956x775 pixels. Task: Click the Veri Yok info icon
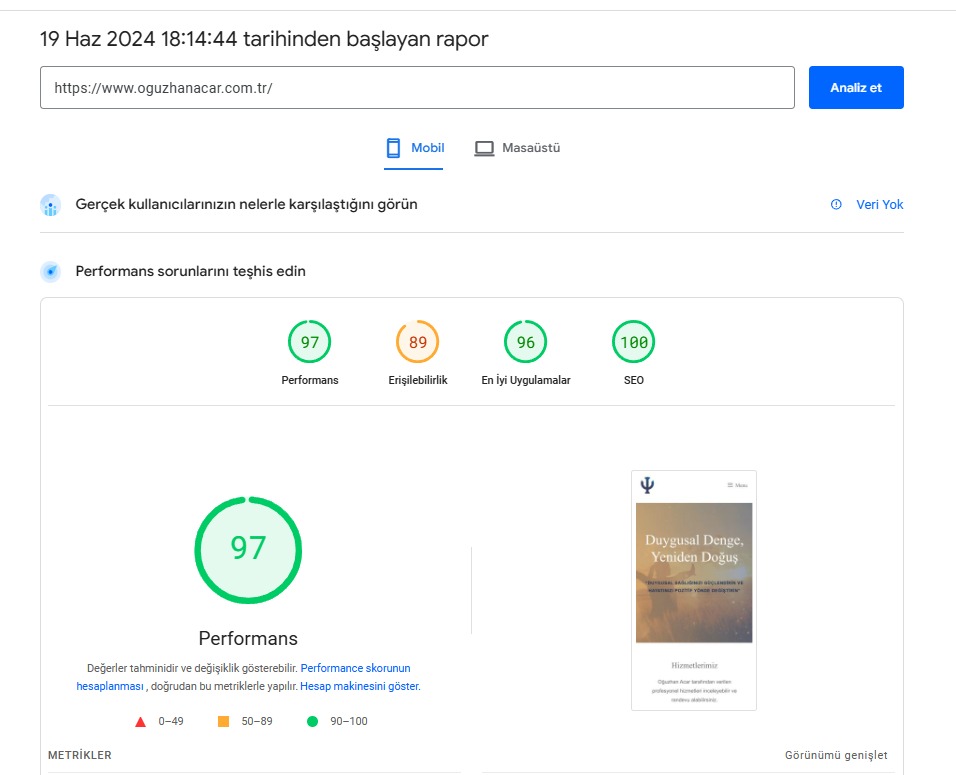[x=836, y=204]
